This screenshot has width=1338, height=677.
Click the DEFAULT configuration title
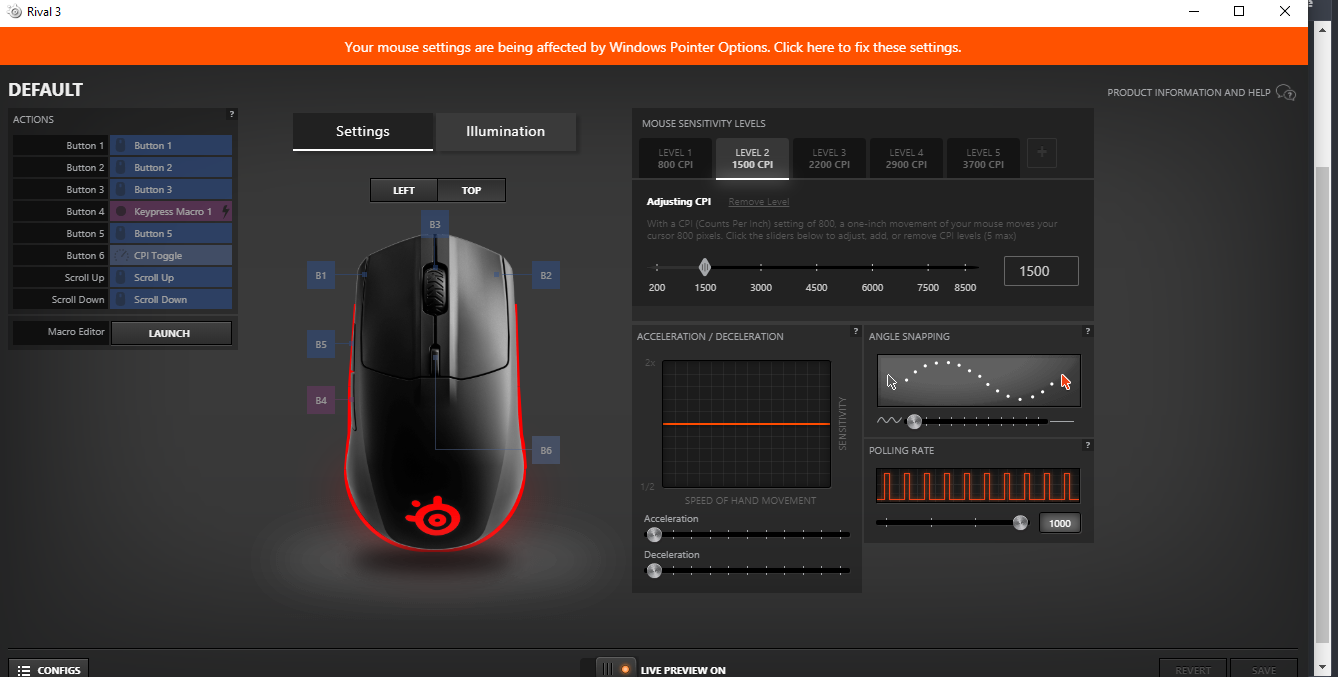[x=45, y=89]
